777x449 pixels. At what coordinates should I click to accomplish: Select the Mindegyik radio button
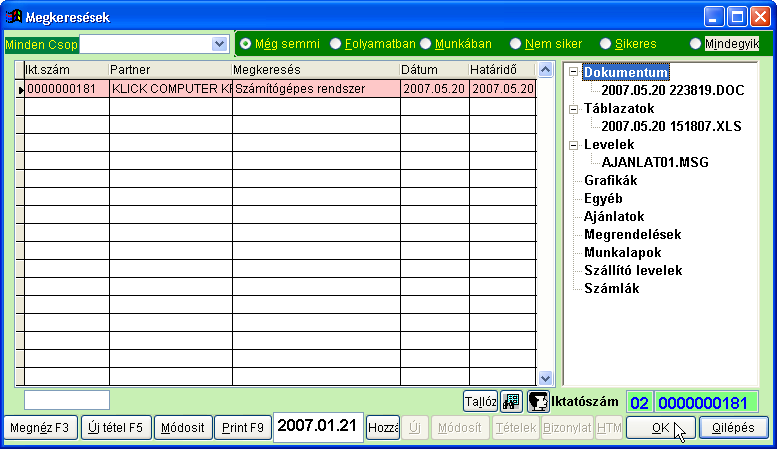pos(695,44)
